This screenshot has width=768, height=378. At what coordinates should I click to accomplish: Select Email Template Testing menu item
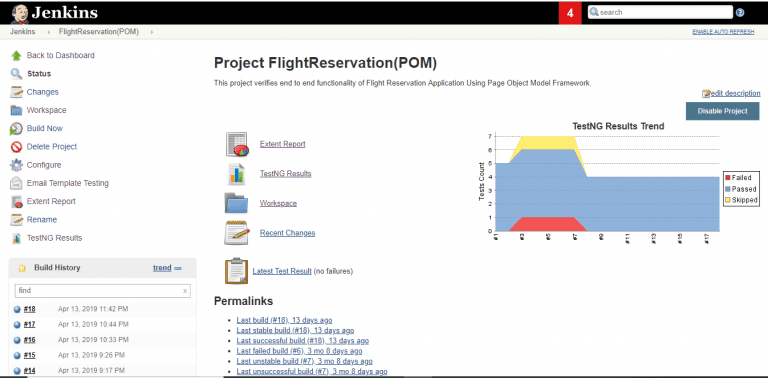click(x=68, y=183)
